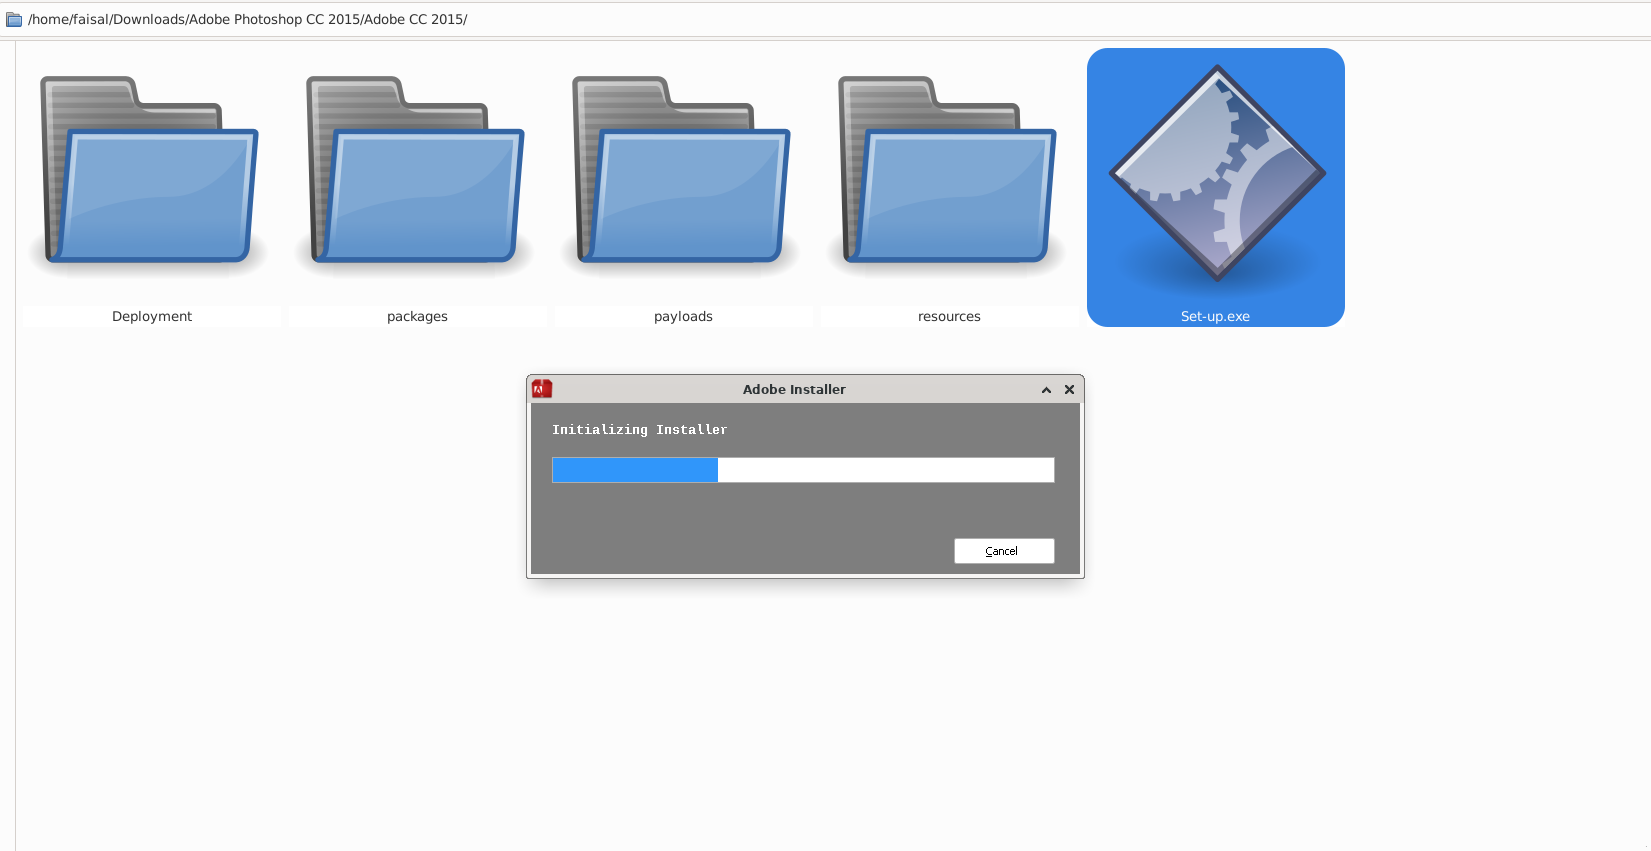Screen dimensions: 1651x851
Task: Roll up the Adobe Installer window
Action: [x=1046, y=390]
